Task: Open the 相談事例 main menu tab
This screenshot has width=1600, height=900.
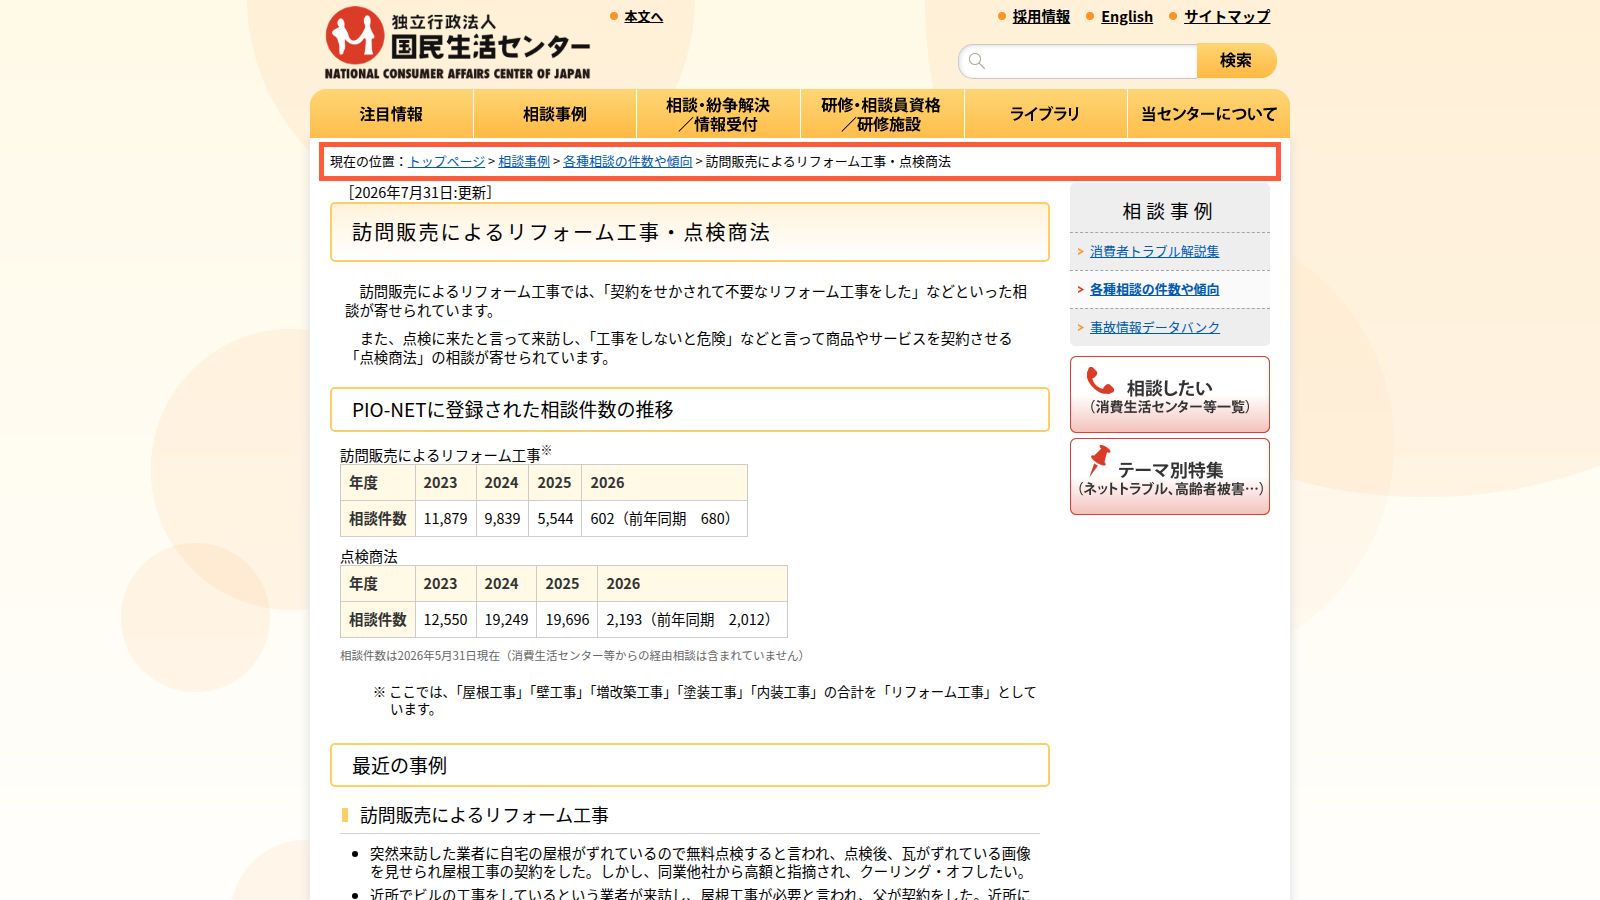Action: pyautogui.click(x=555, y=114)
